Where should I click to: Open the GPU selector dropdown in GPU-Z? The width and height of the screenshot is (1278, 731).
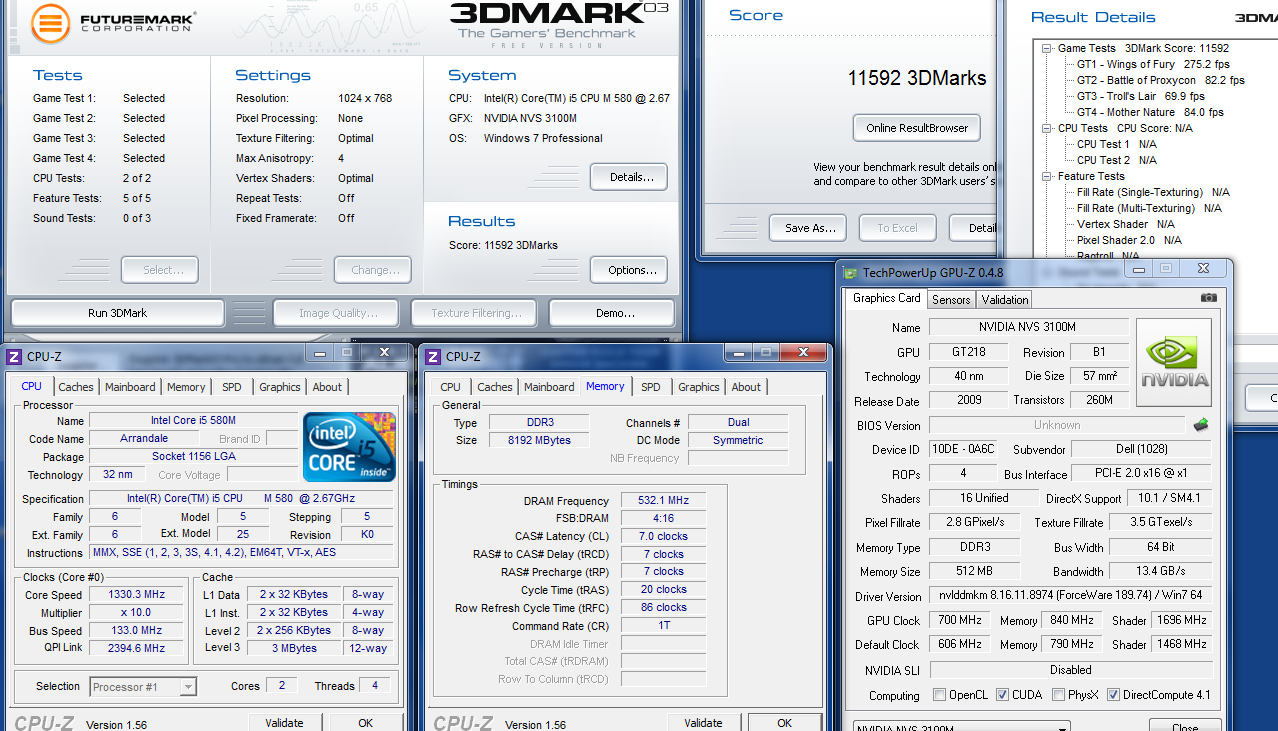coord(1063,728)
